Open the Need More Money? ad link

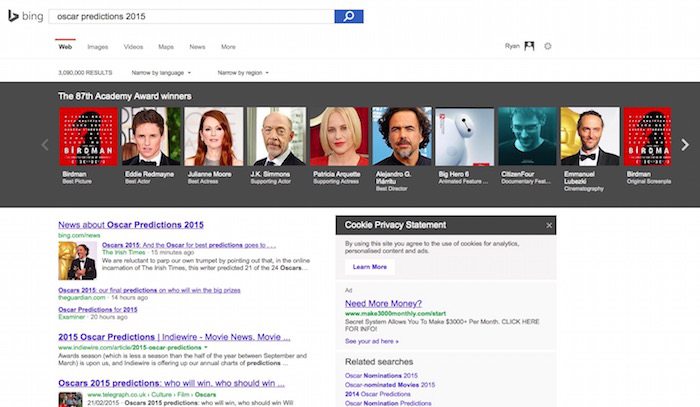click(383, 303)
